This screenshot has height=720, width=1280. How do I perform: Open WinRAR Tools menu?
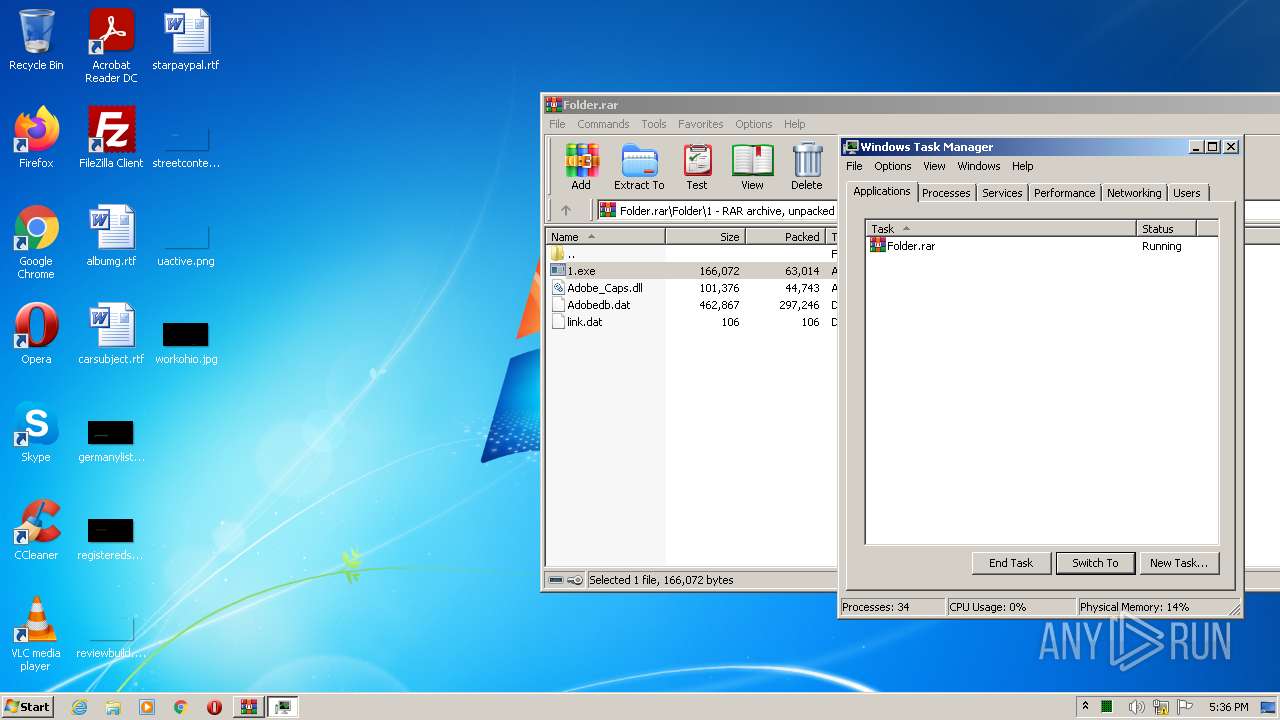point(654,124)
